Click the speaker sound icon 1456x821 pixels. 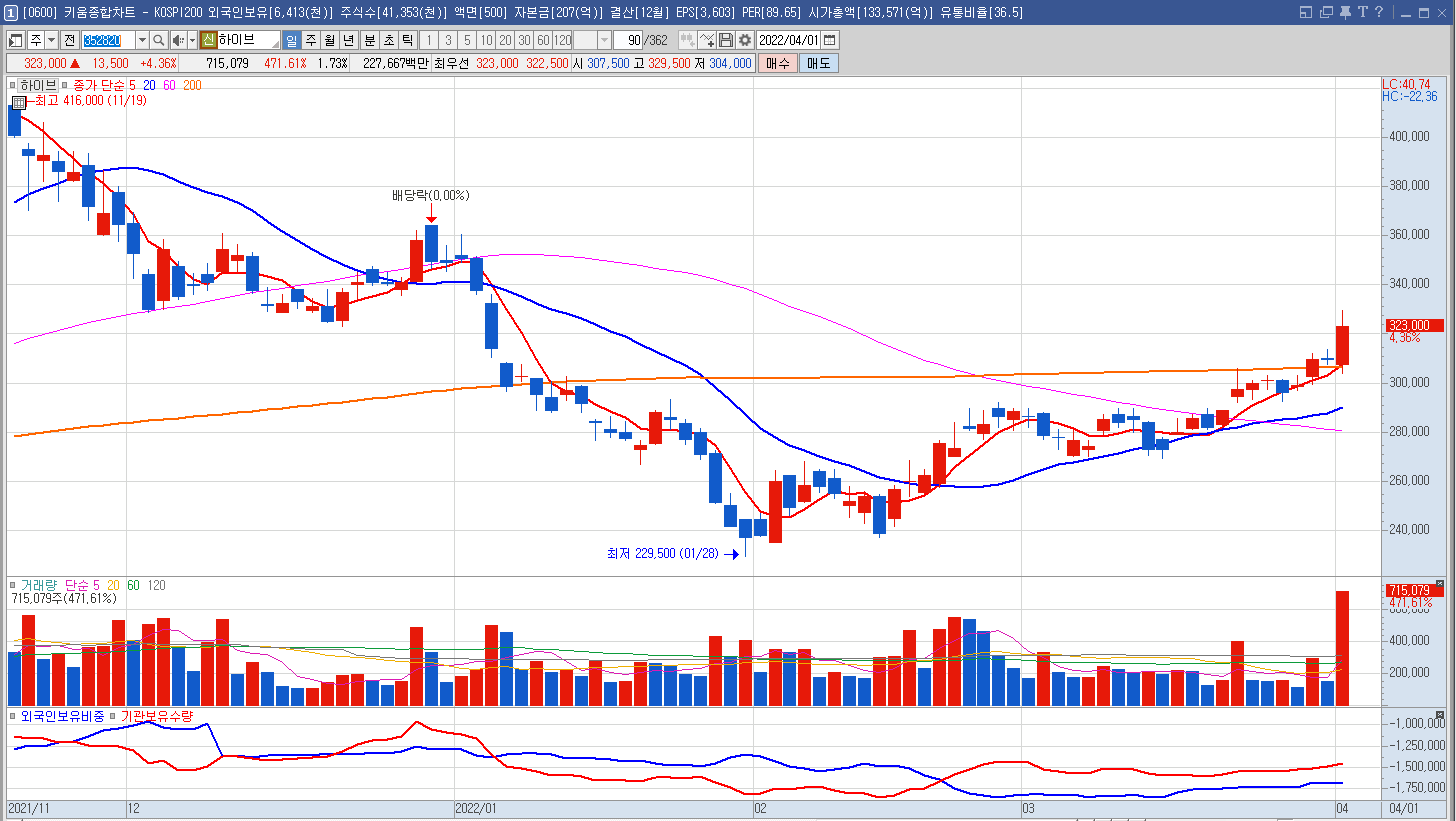click(178, 40)
